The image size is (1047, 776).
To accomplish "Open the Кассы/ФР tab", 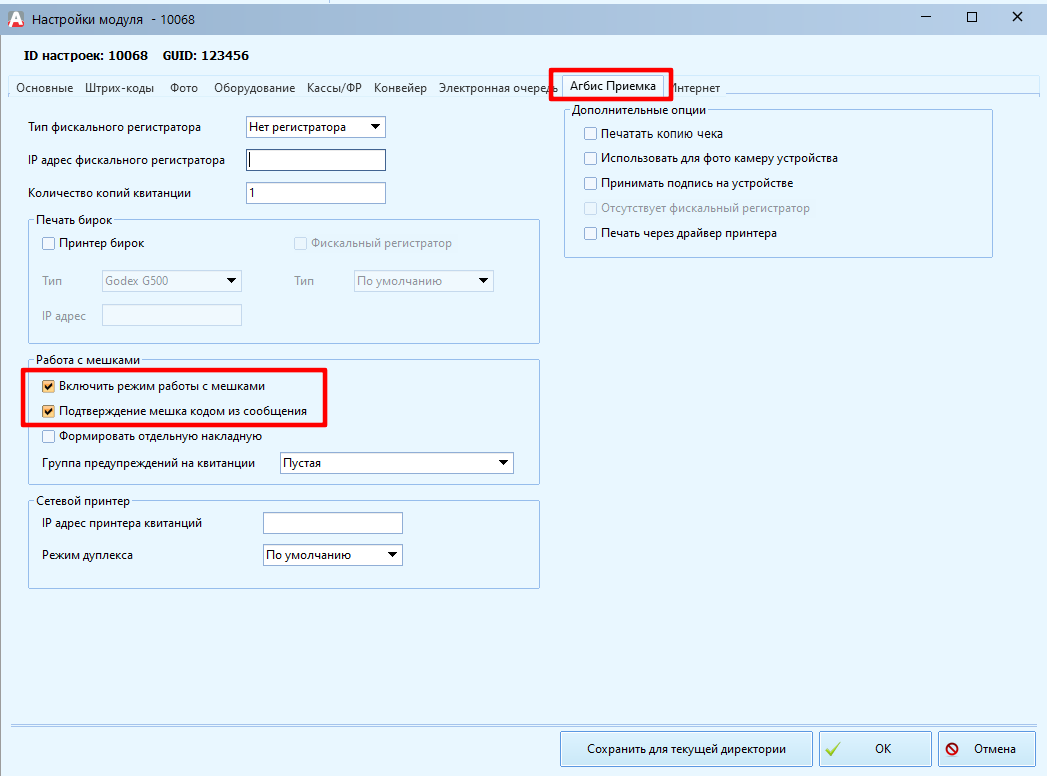I will click(334, 88).
